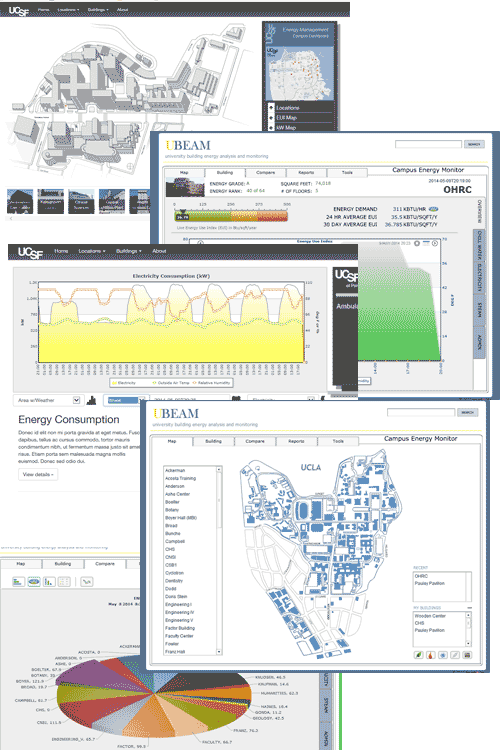This screenshot has width=500, height=750.
Task: Click the UBEAM logo in the OHRC building window
Action: pyautogui.click(x=188, y=145)
